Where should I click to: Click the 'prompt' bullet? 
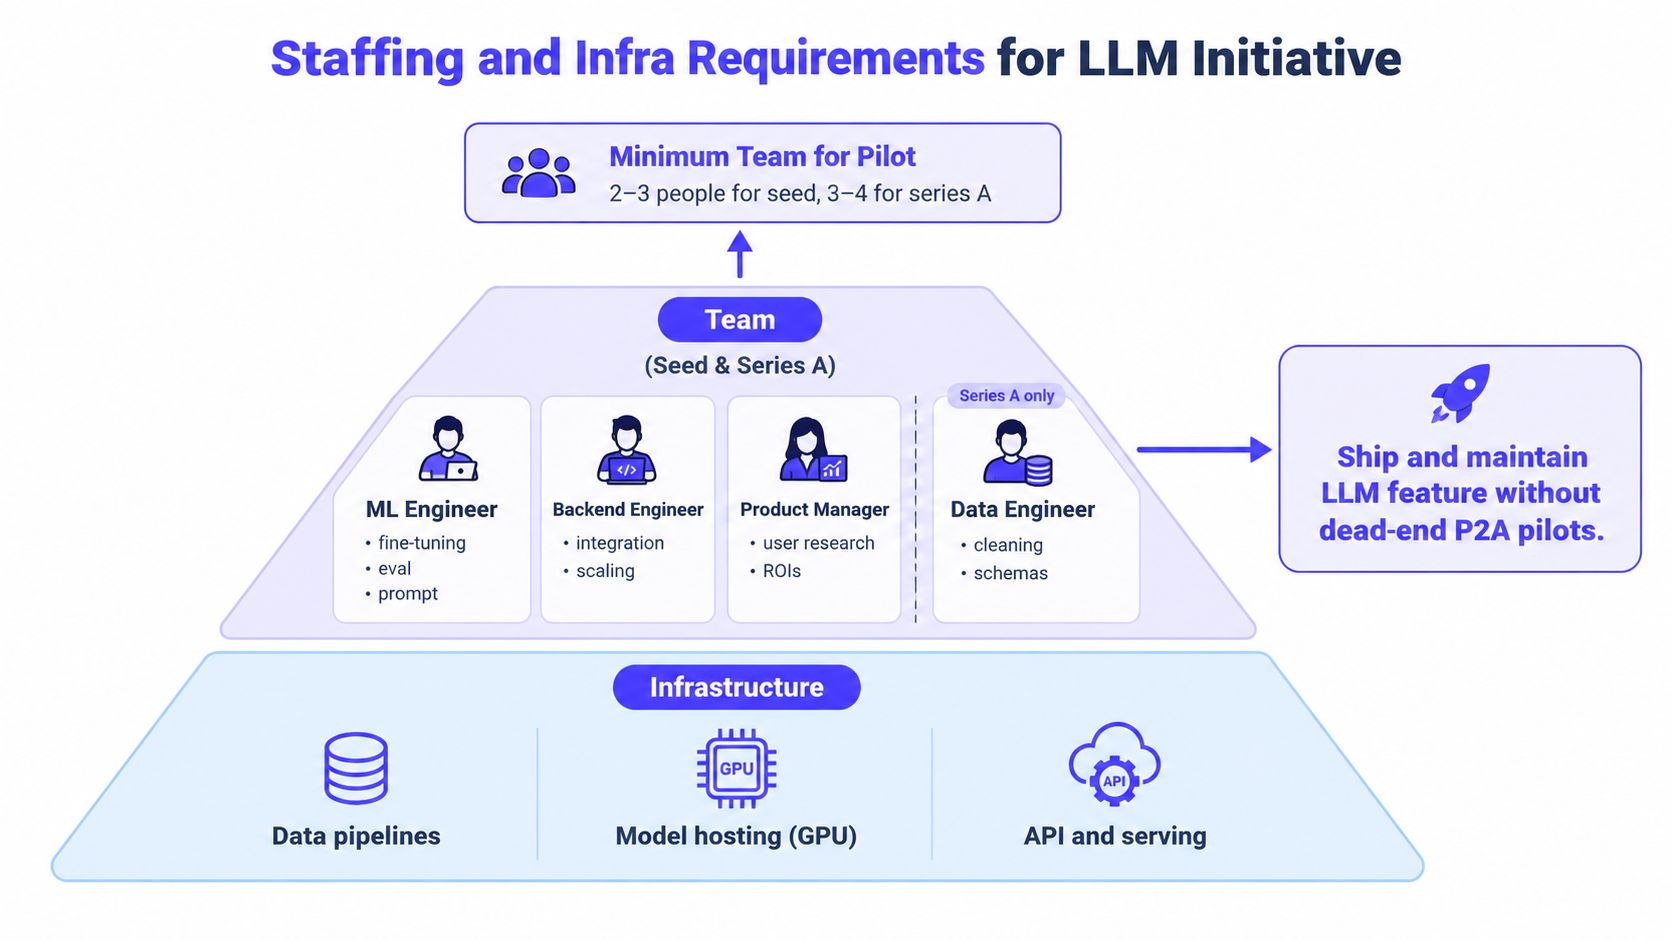(407, 594)
